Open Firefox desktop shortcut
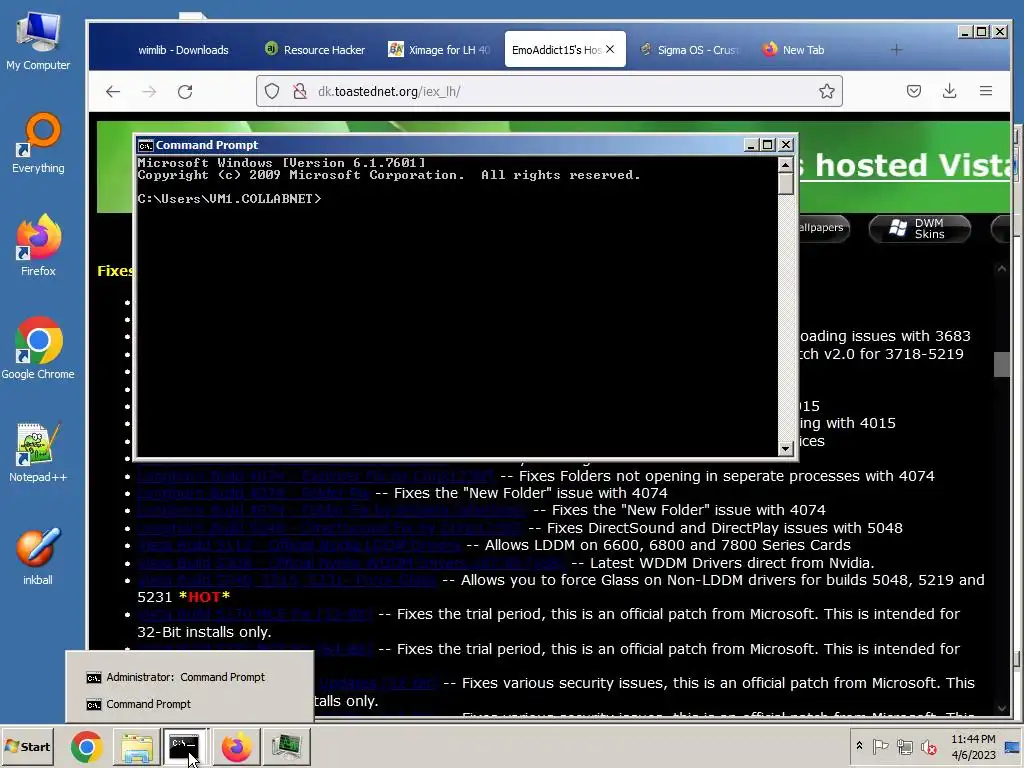 [x=38, y=246]
